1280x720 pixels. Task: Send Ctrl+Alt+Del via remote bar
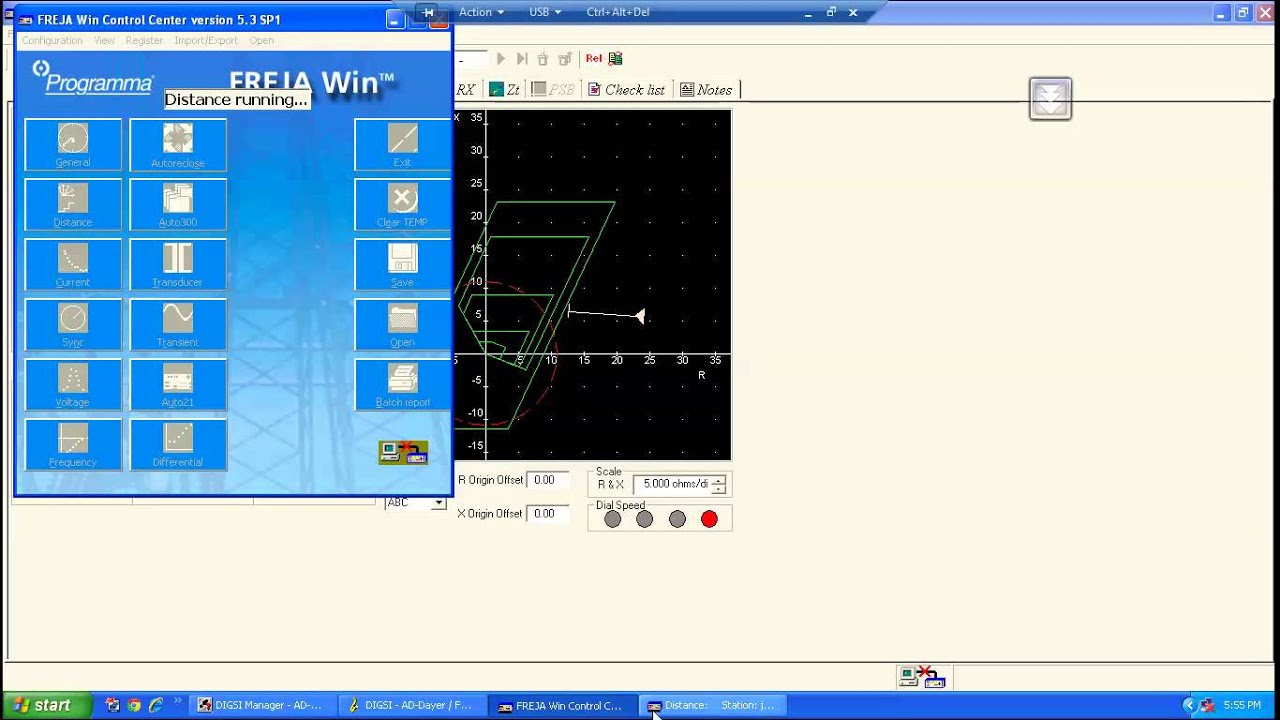618,12
